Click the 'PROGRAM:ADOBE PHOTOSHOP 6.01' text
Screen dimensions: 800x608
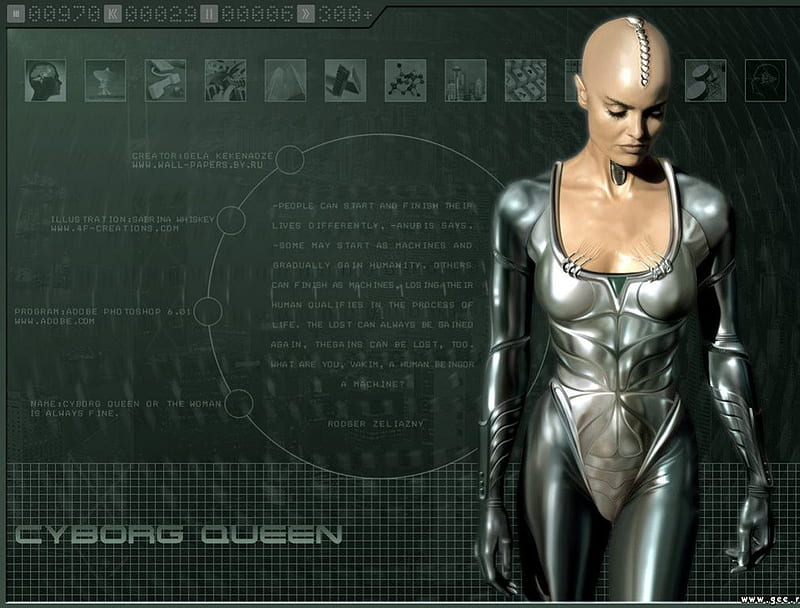click(x=103, y=311)
